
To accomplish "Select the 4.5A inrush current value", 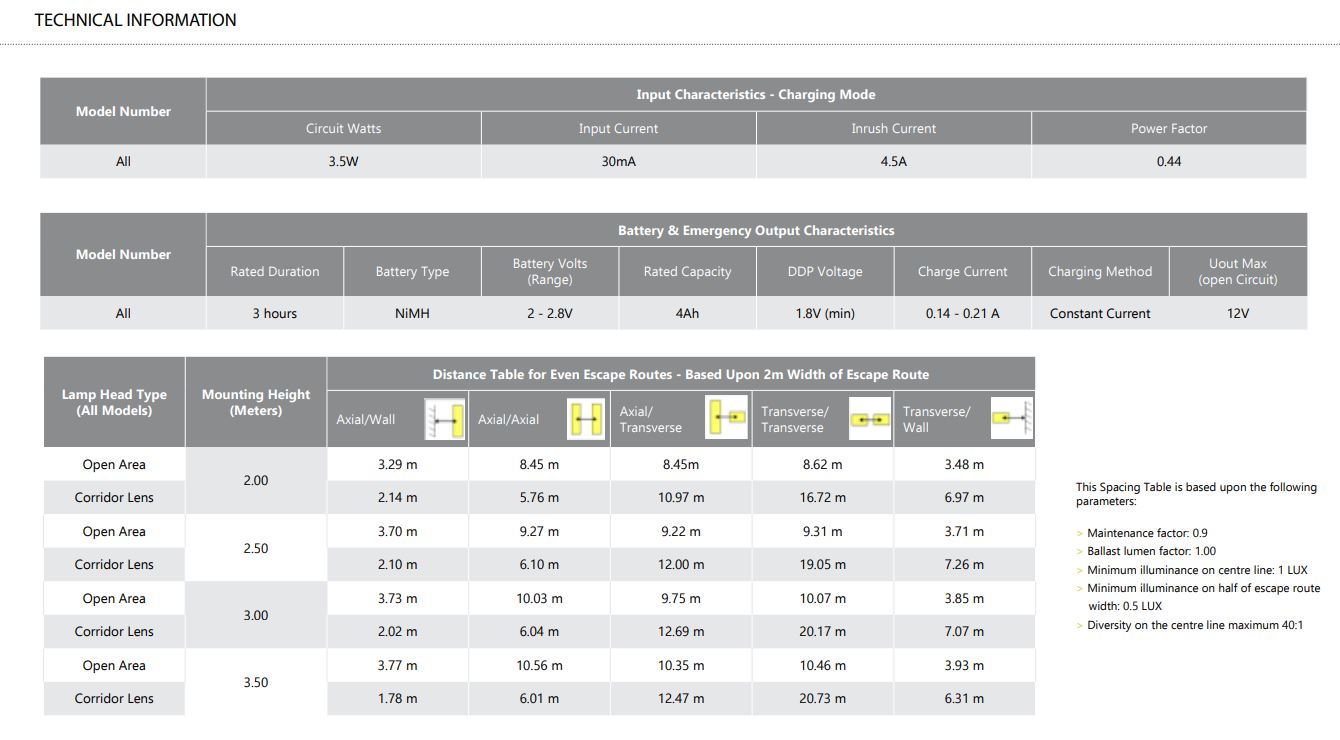I will (x=893, y=162).
